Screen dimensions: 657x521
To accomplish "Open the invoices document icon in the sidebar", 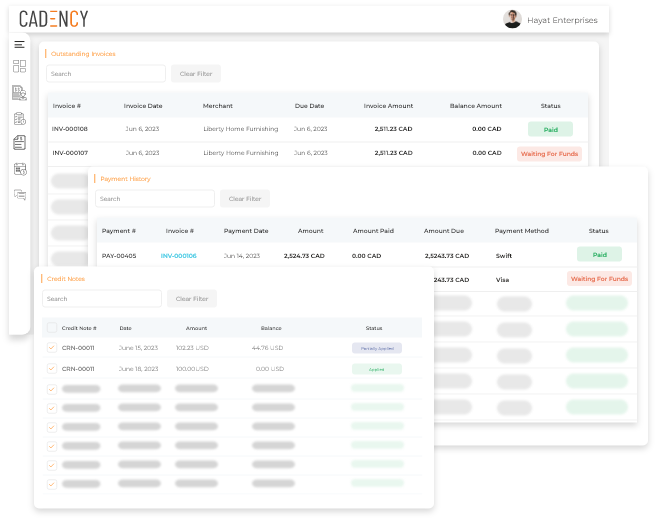I will (19, 93).
